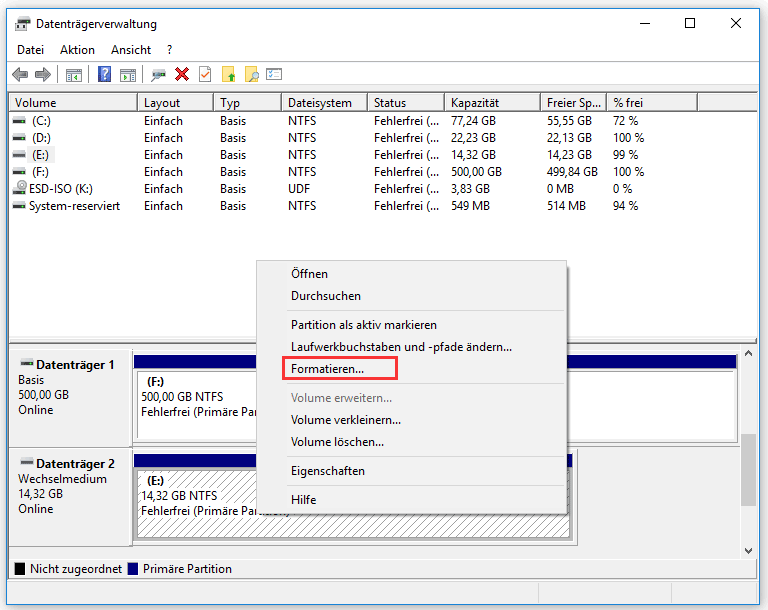Sort by the % frei column header

(x=652, y=103)
